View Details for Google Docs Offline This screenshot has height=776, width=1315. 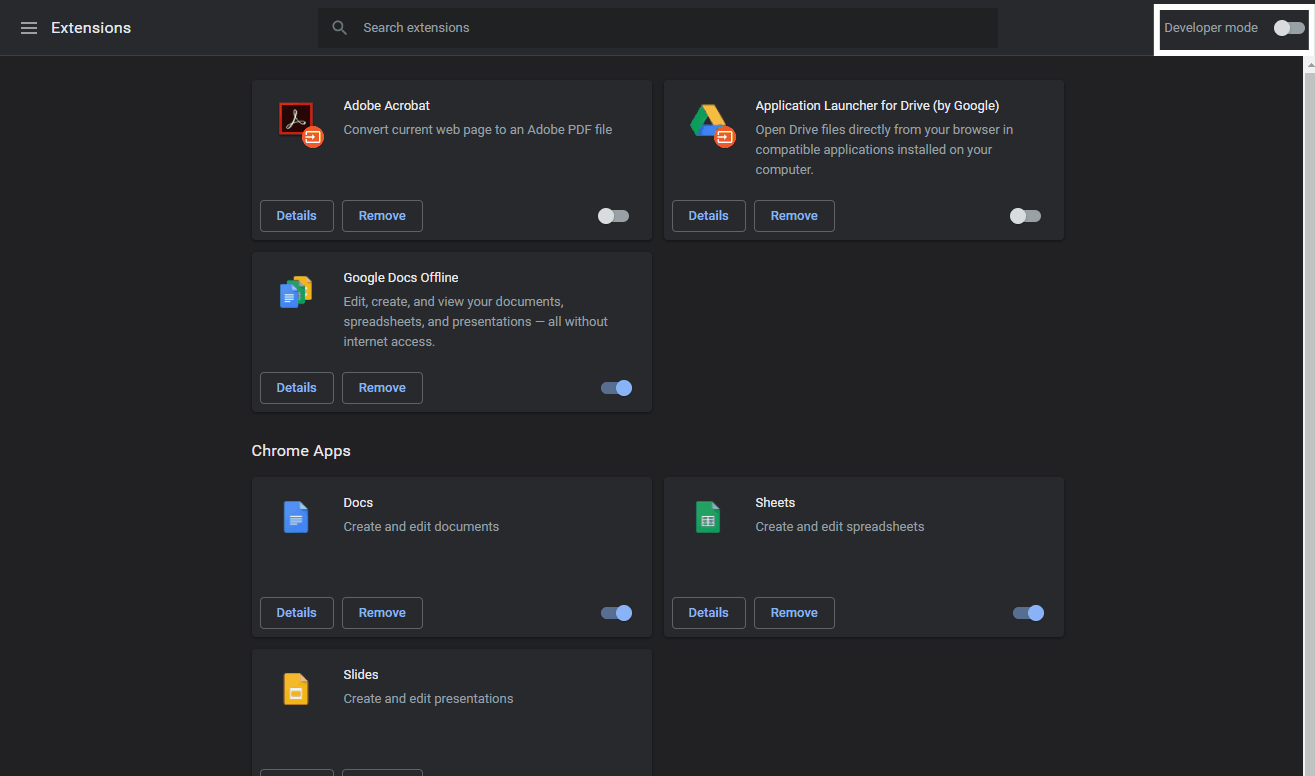click(x=296, y=388)
